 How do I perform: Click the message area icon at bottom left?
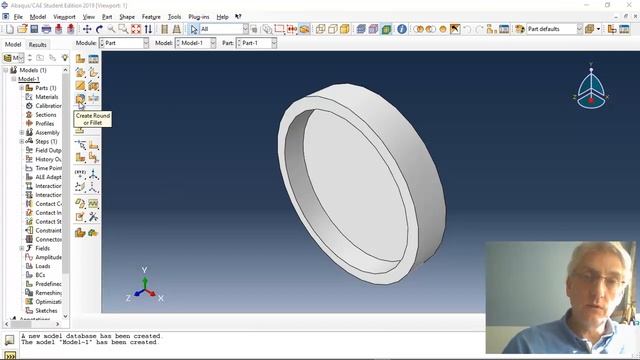9,339
